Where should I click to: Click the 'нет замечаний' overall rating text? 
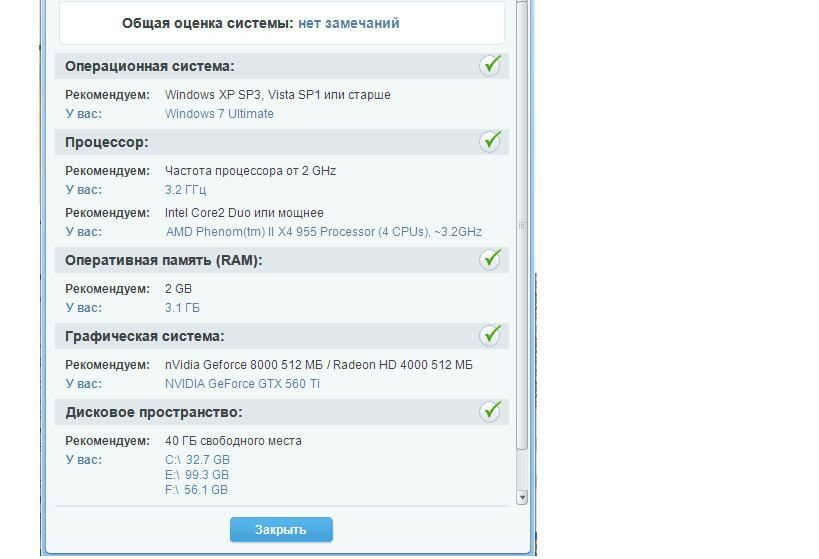(x=348, y=23)
